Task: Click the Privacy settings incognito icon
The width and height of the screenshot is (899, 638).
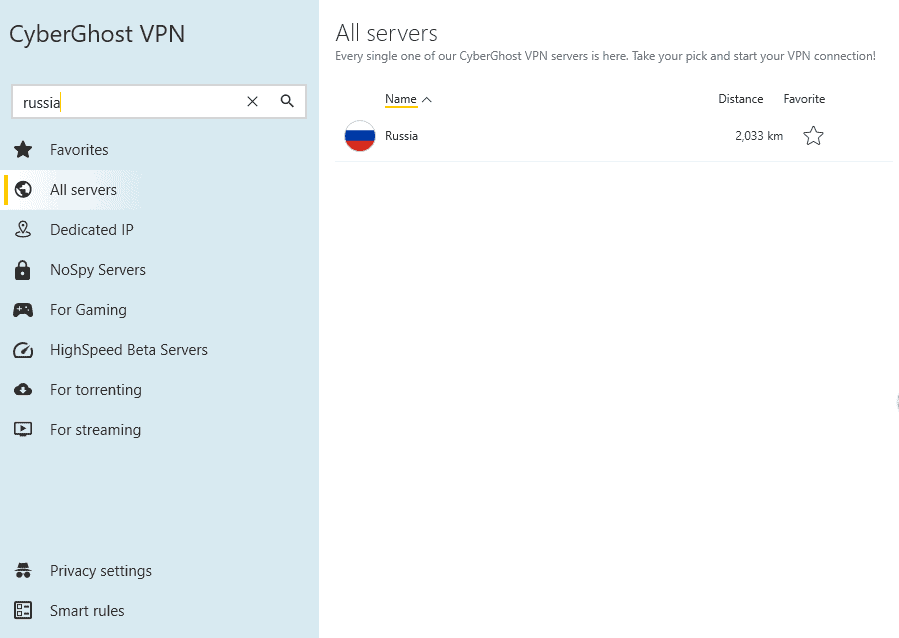Action: (23, 570)
